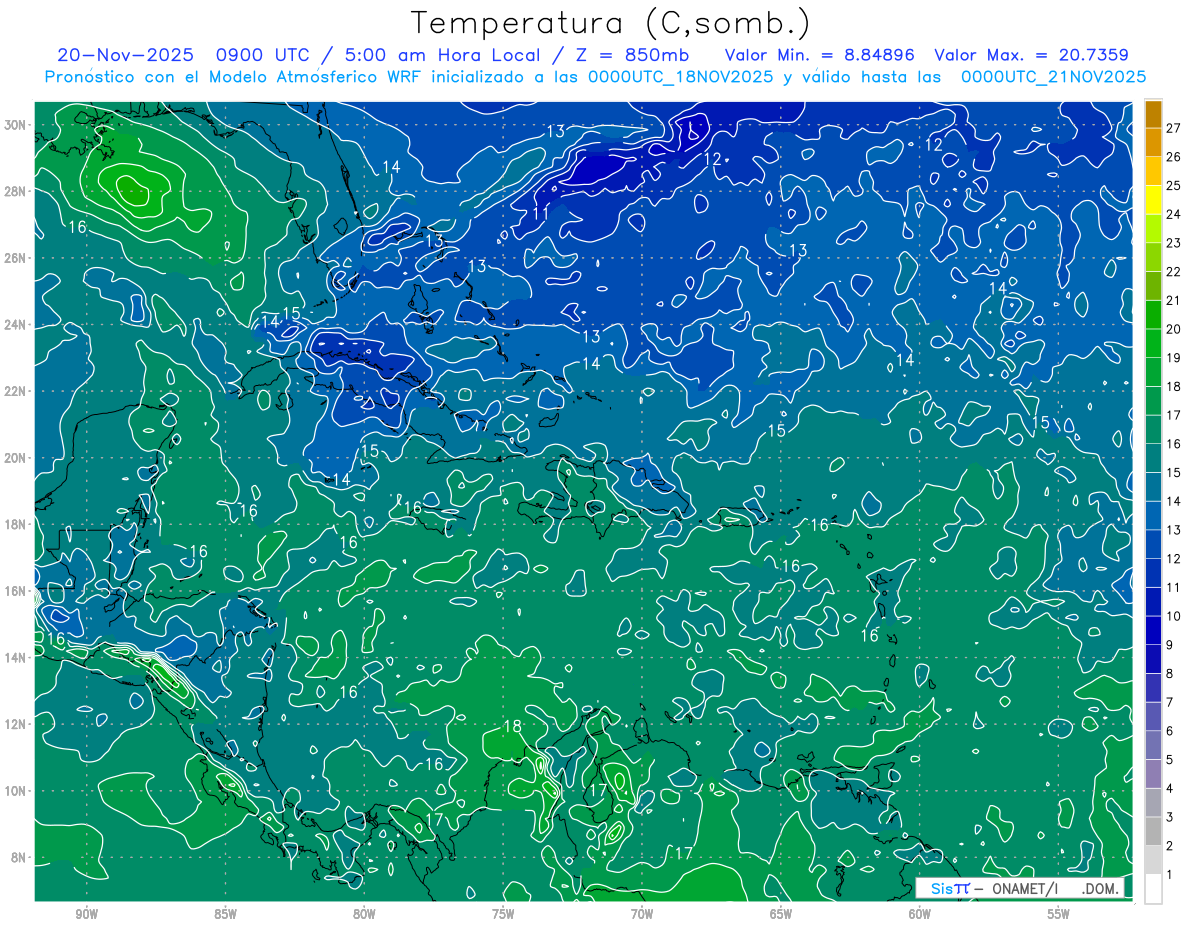Click the '55W' longitude axis label

point(1059,914)
